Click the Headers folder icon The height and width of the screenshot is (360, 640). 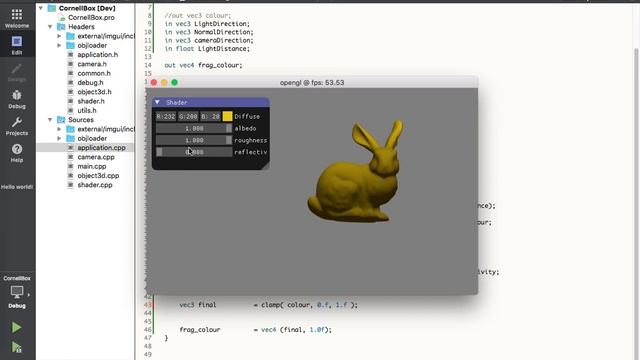(61, 27)
